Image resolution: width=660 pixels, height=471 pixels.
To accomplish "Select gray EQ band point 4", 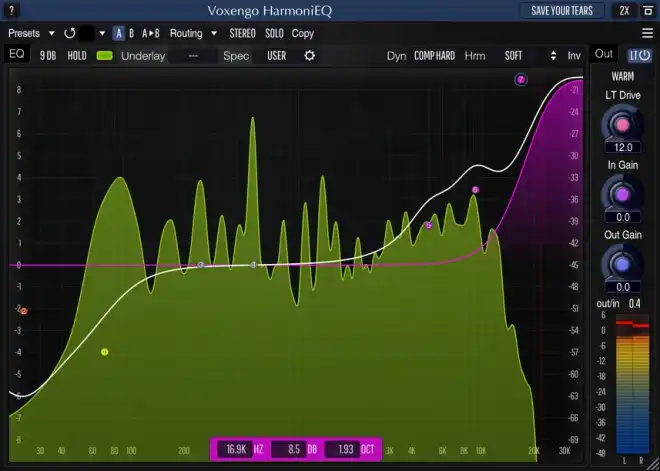I will click(x=253, y=265).
